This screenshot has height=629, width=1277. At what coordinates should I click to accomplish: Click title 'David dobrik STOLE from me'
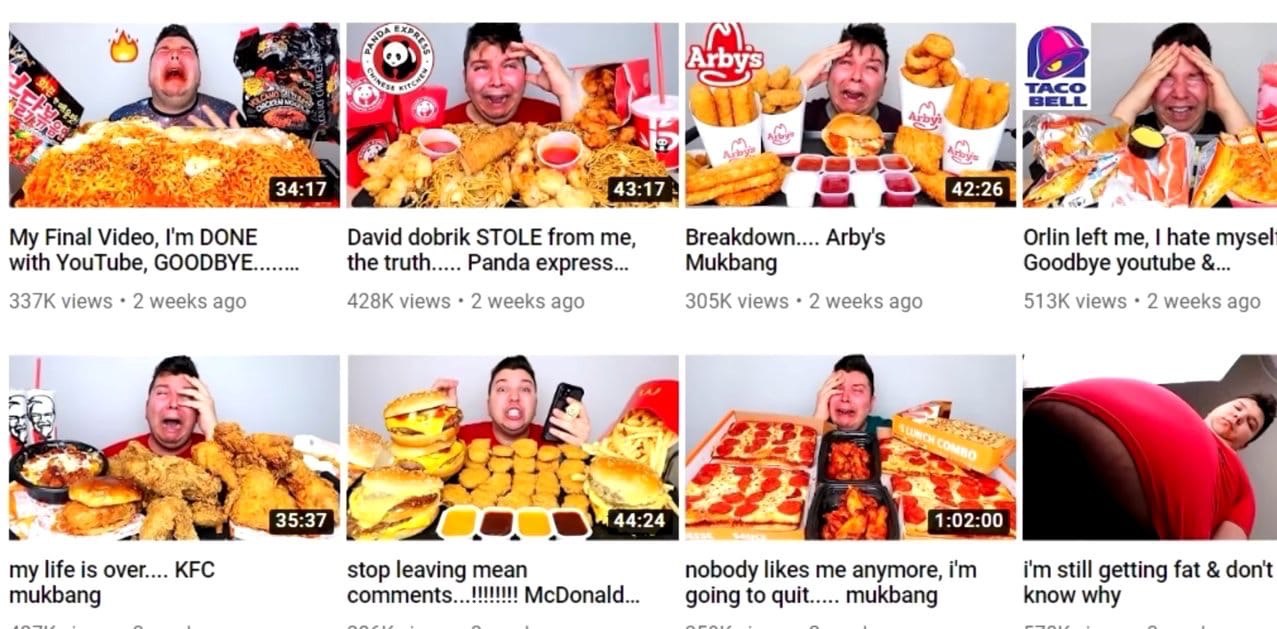click(x=493, y=250)
